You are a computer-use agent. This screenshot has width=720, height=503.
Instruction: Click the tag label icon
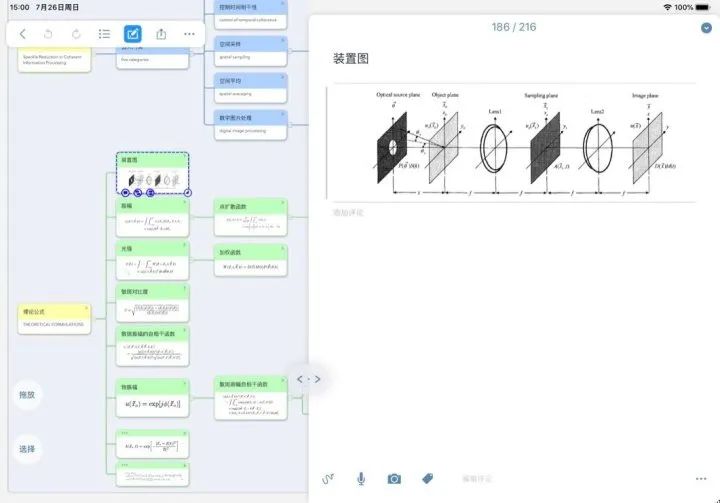pos(427,479)
